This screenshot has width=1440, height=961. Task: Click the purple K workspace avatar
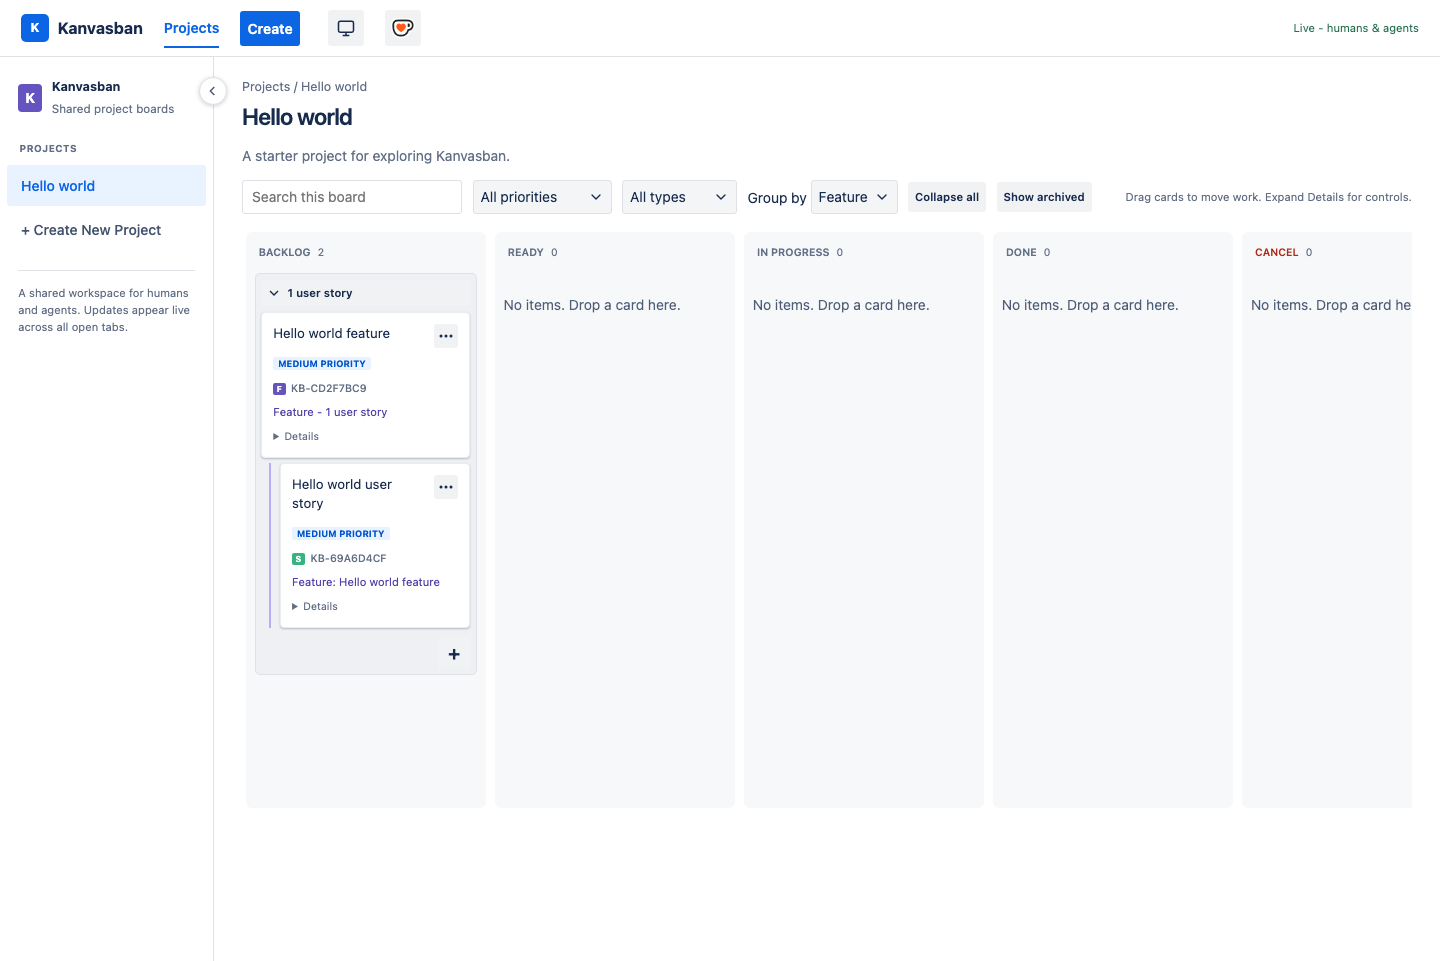pos(30,98)
